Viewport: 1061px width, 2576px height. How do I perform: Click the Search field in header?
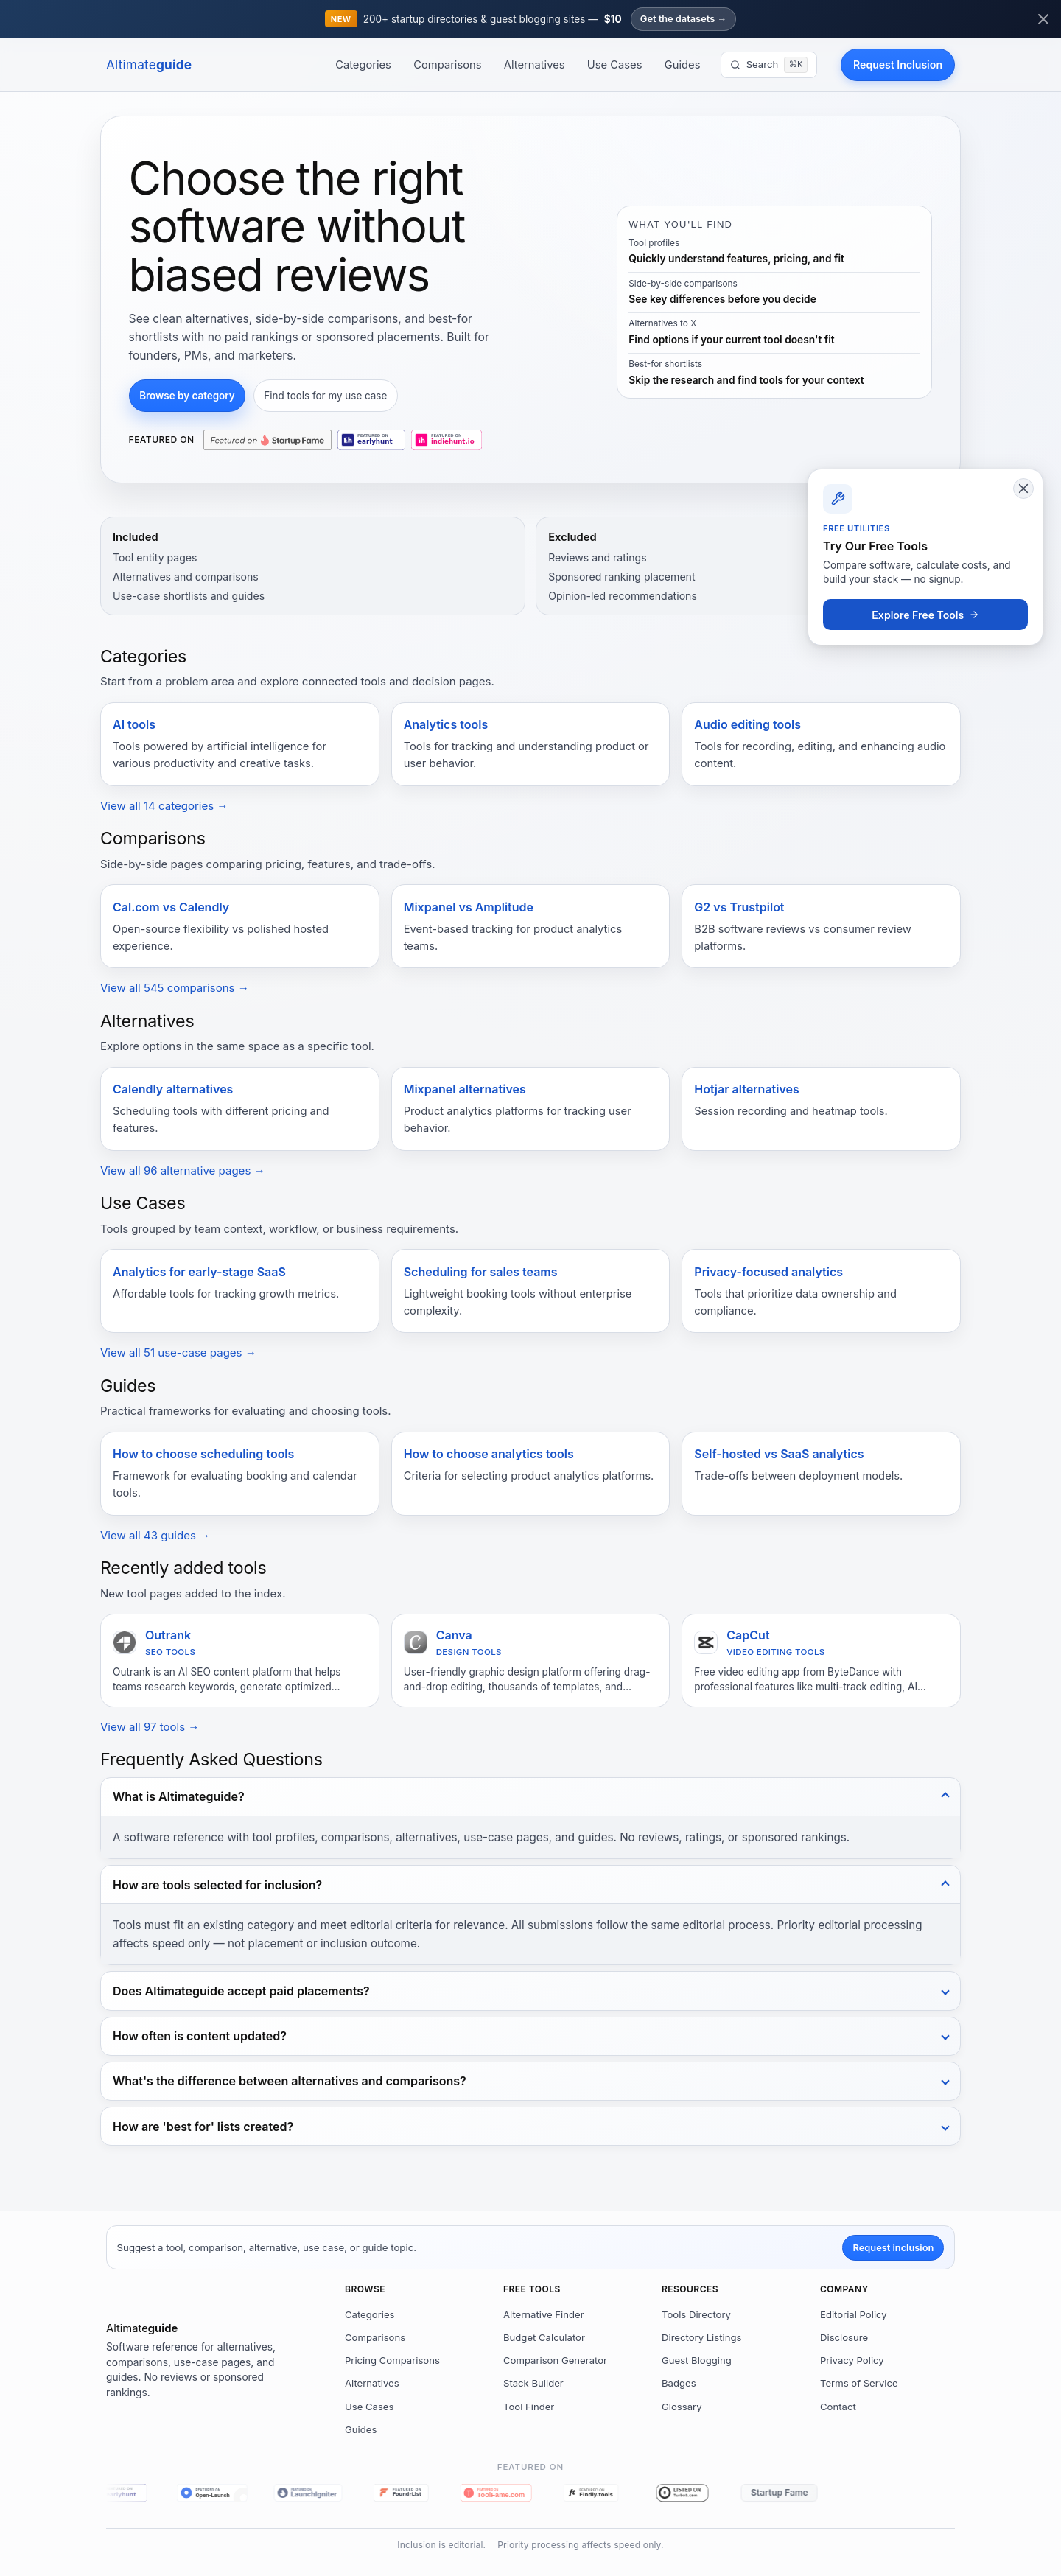coord(768,65)
